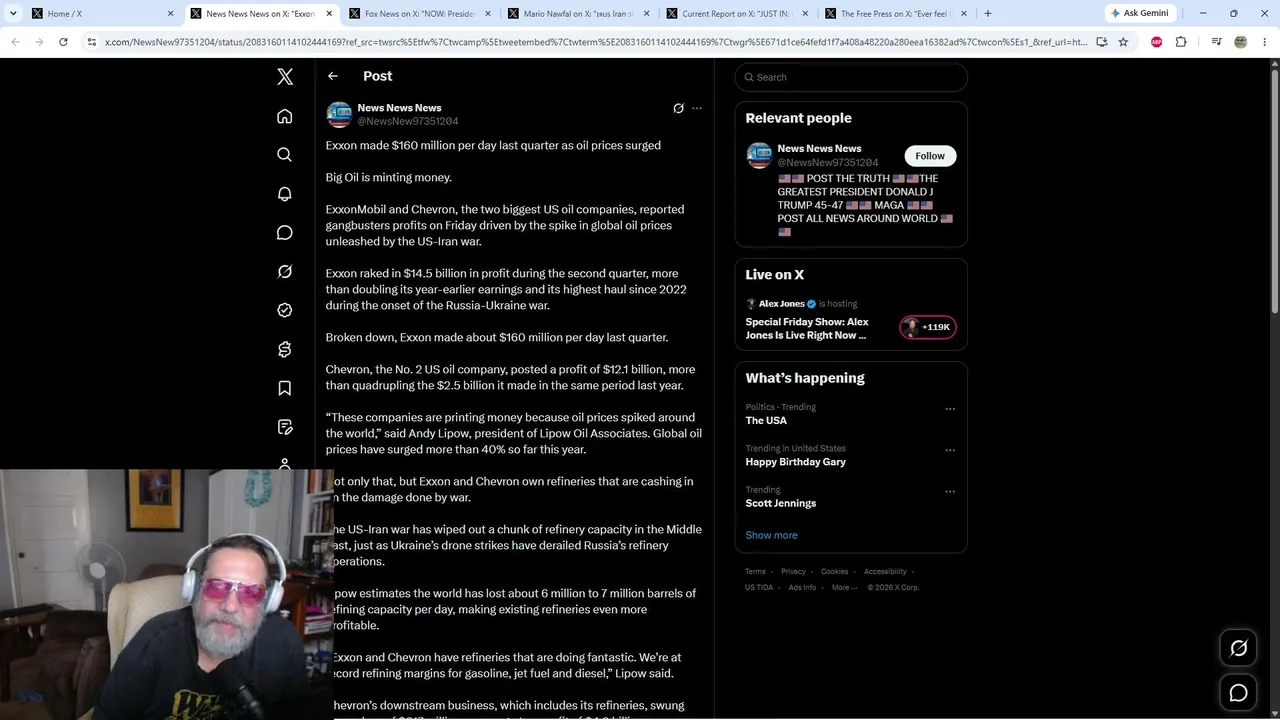
Task: Close the Fox News on X tab
Action: coord(487,14)
